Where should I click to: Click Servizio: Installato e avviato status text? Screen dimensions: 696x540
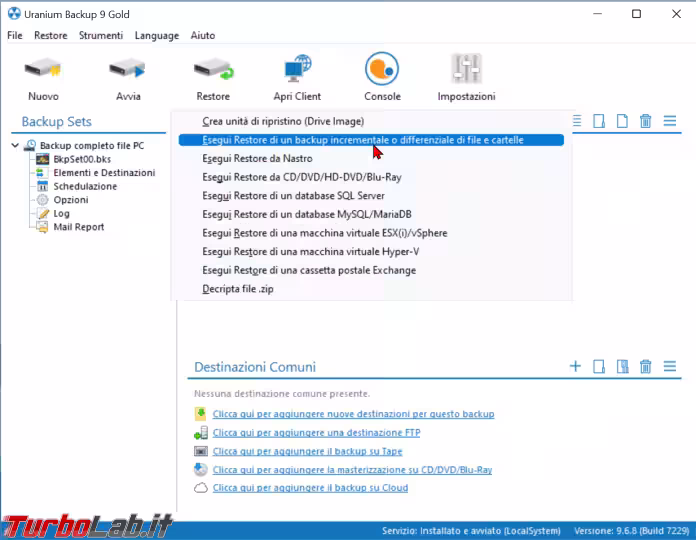click(x=471, y=531)
